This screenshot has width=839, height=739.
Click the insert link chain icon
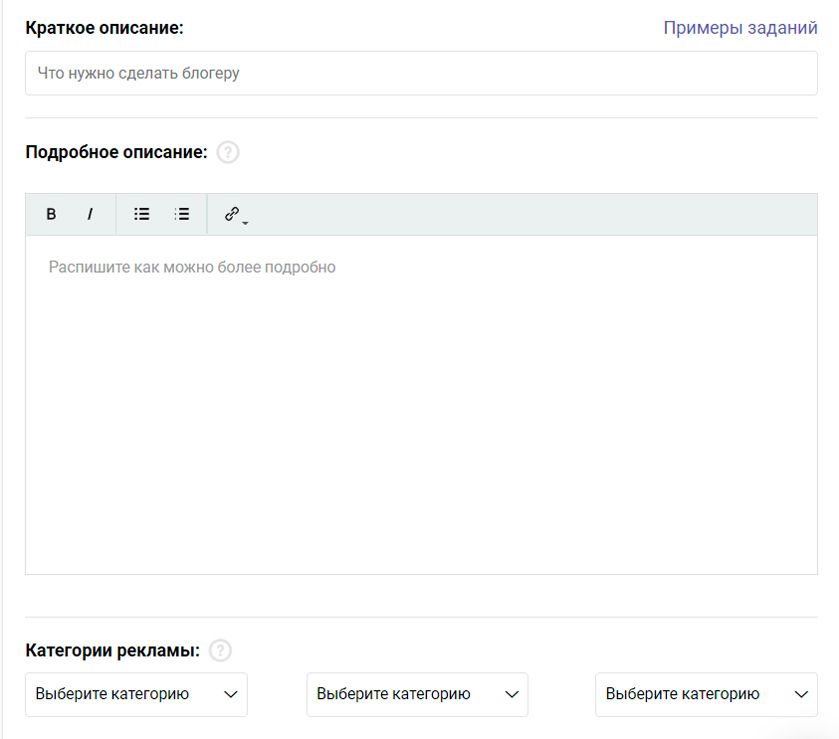[x=231, y=213]
